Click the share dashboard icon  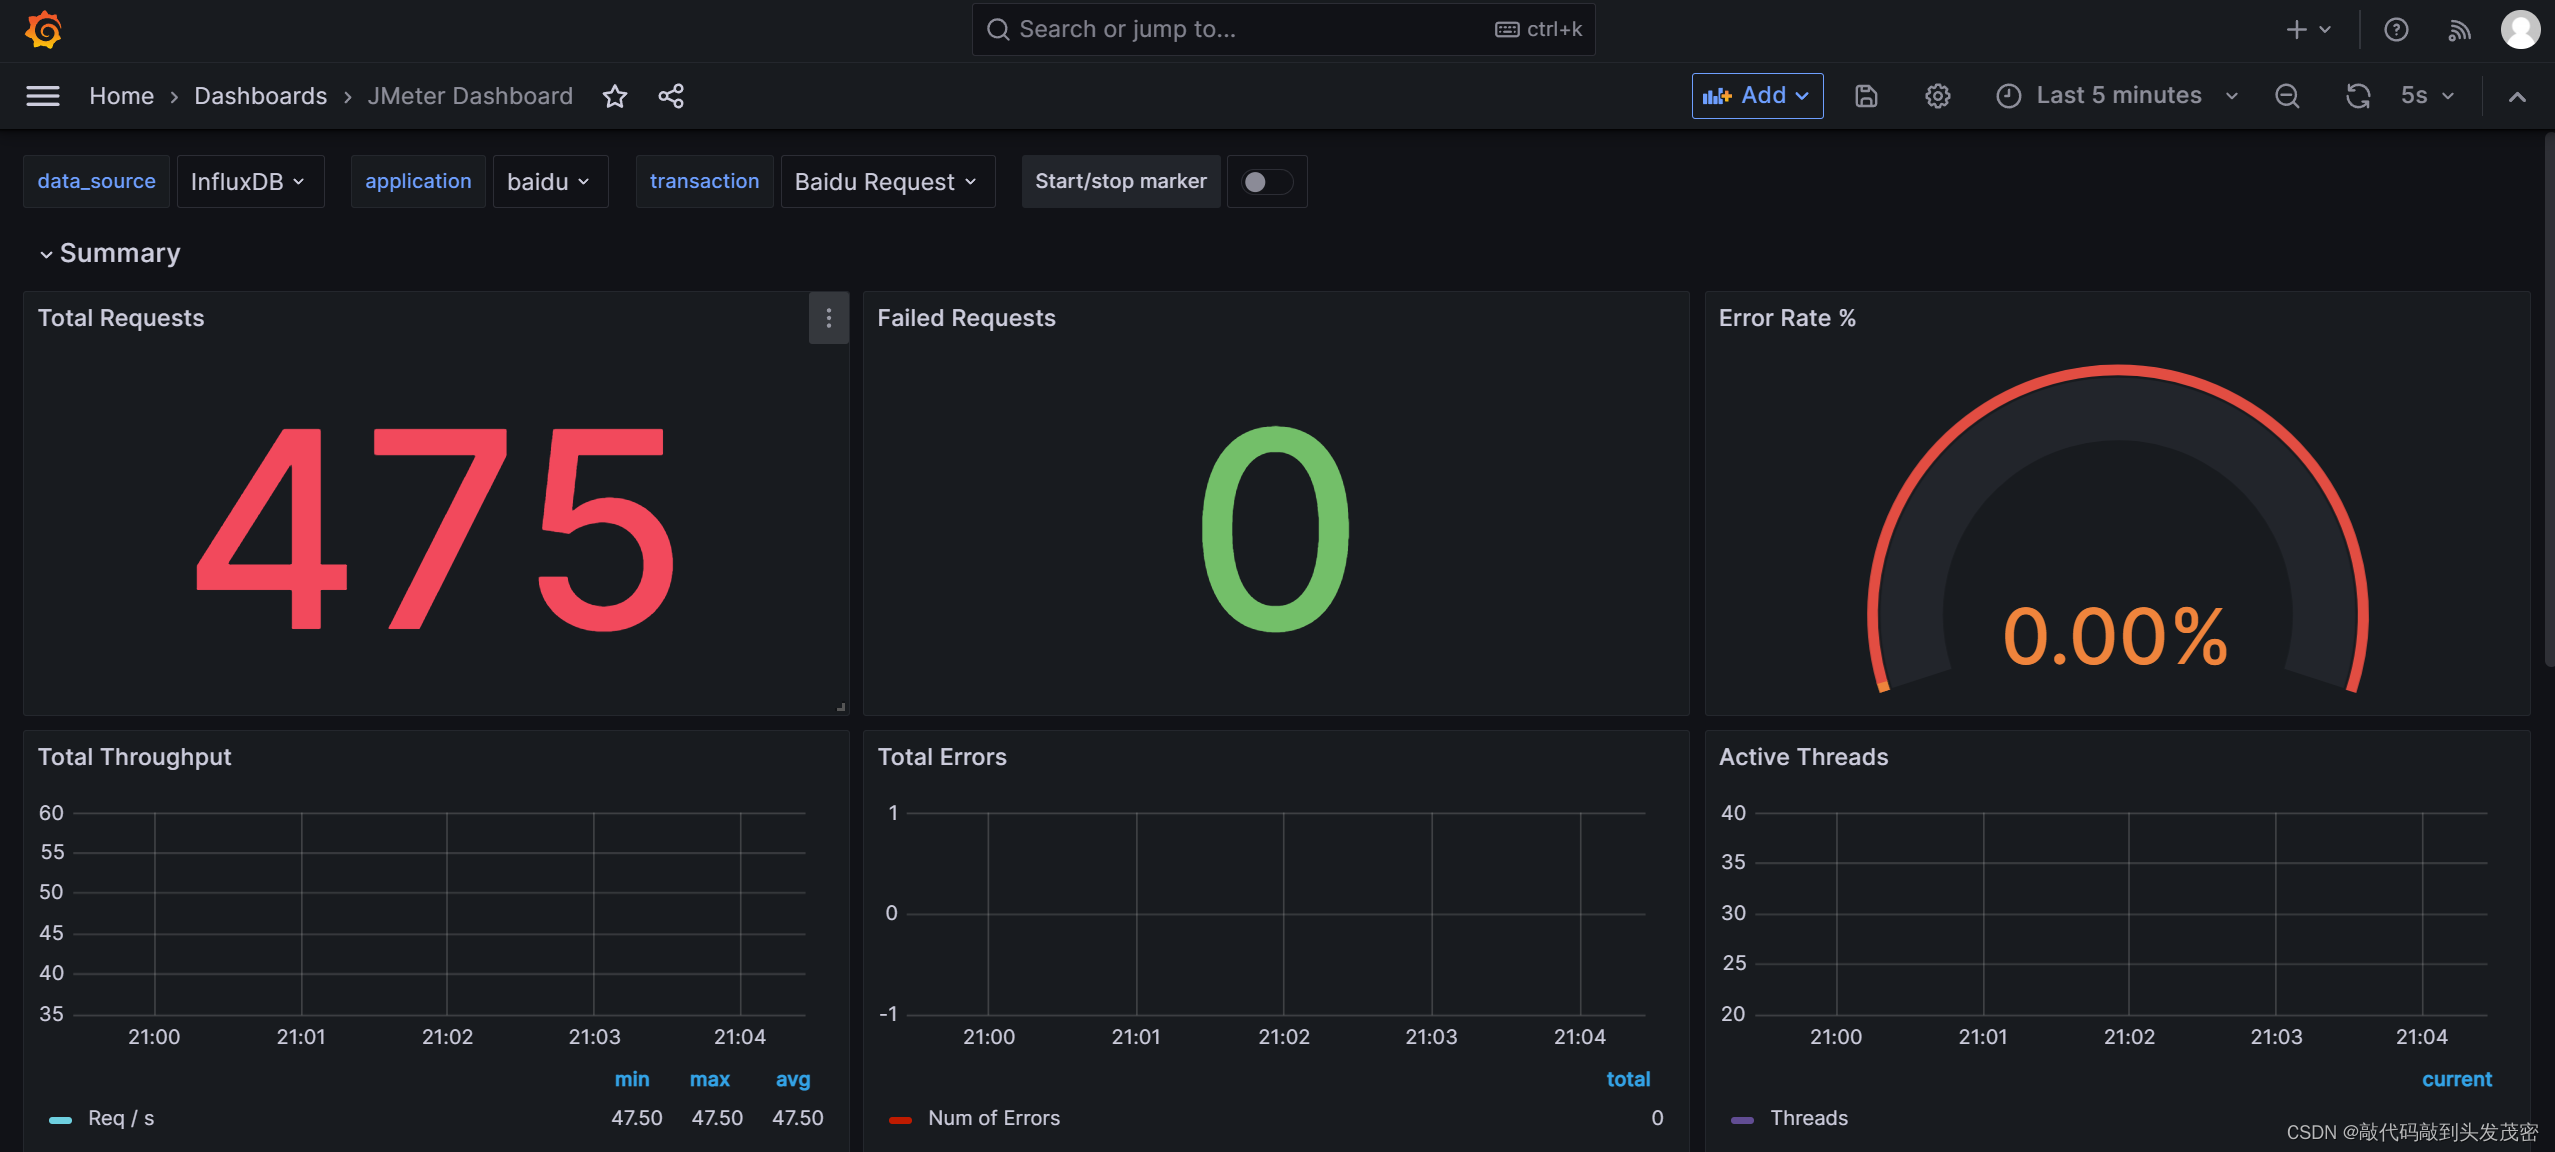671,96
